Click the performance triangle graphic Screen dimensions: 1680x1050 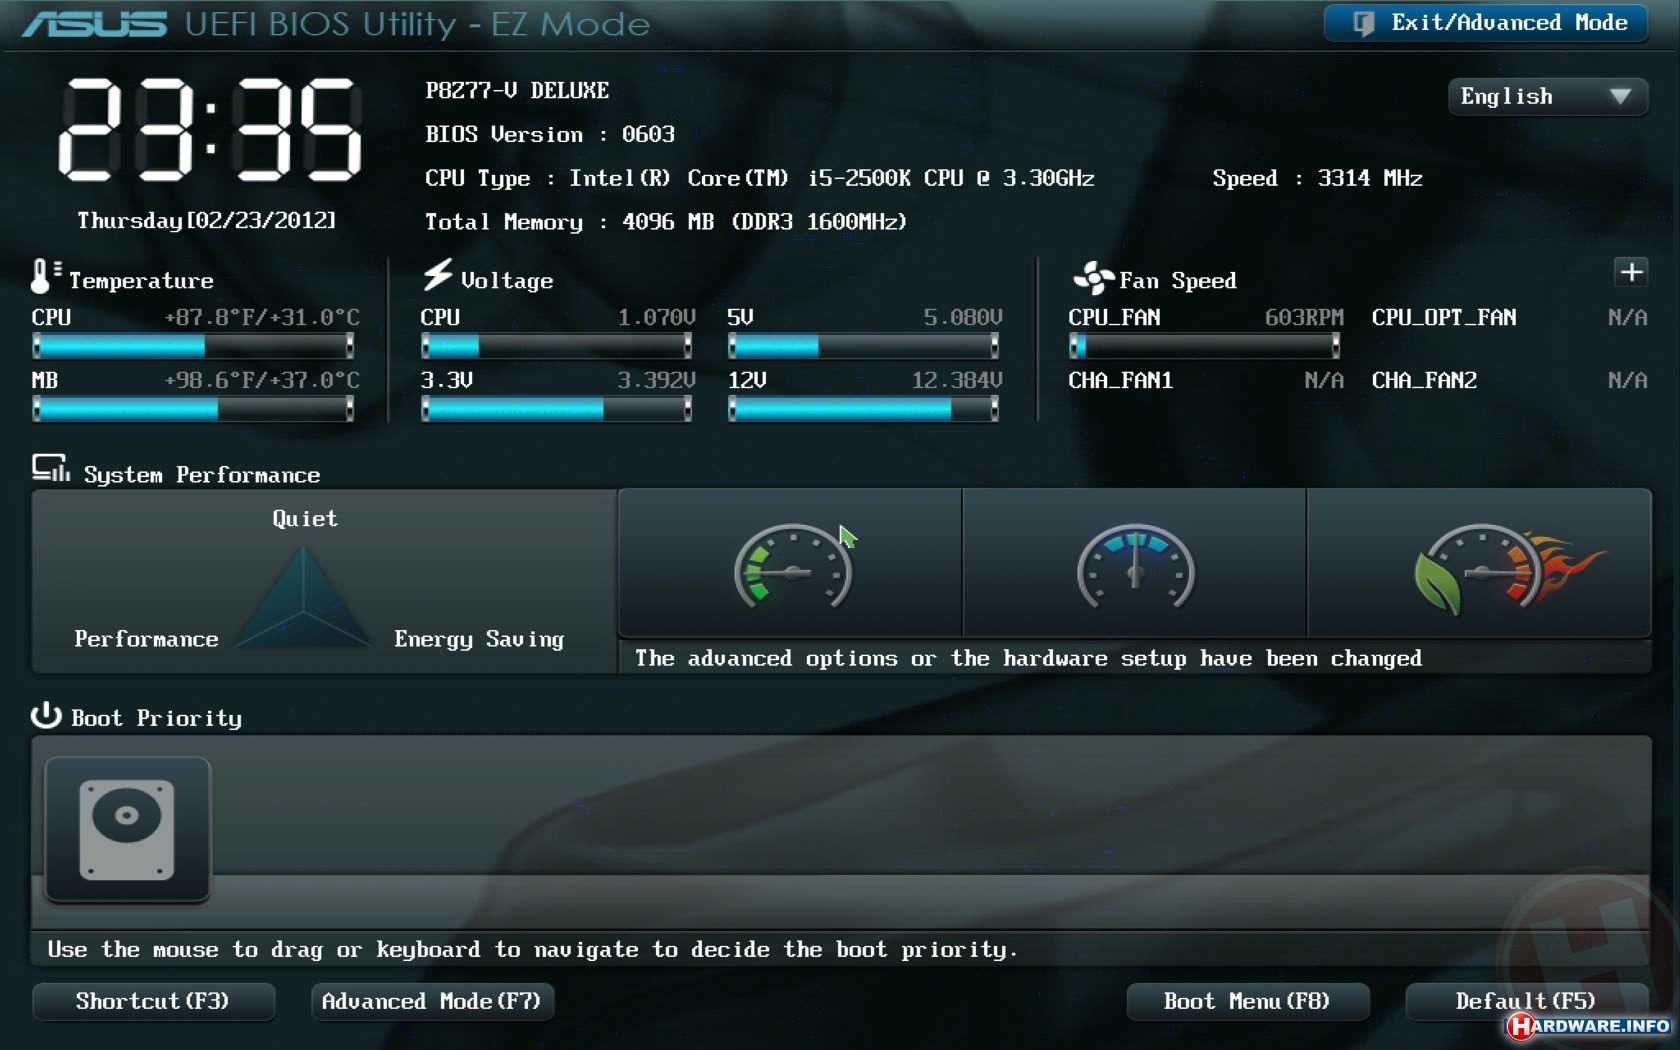(303, 597)
